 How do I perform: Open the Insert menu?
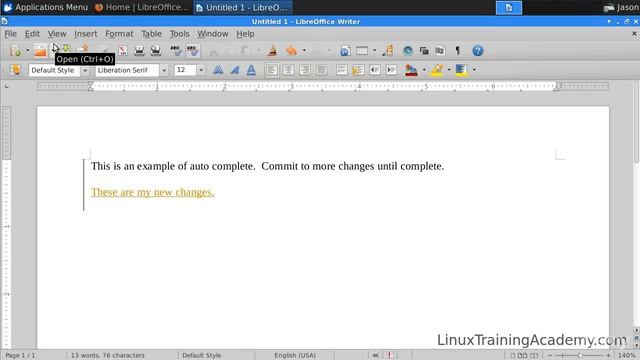point(86,34)
